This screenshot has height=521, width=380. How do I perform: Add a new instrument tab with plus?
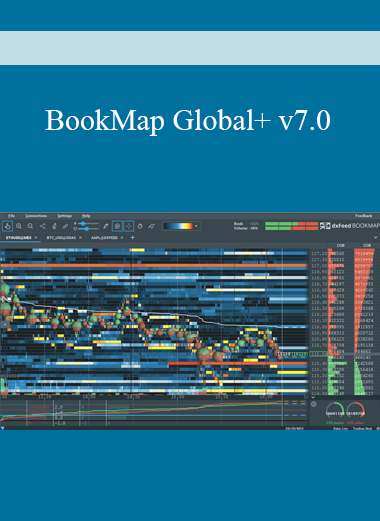[x=132, y=238]
